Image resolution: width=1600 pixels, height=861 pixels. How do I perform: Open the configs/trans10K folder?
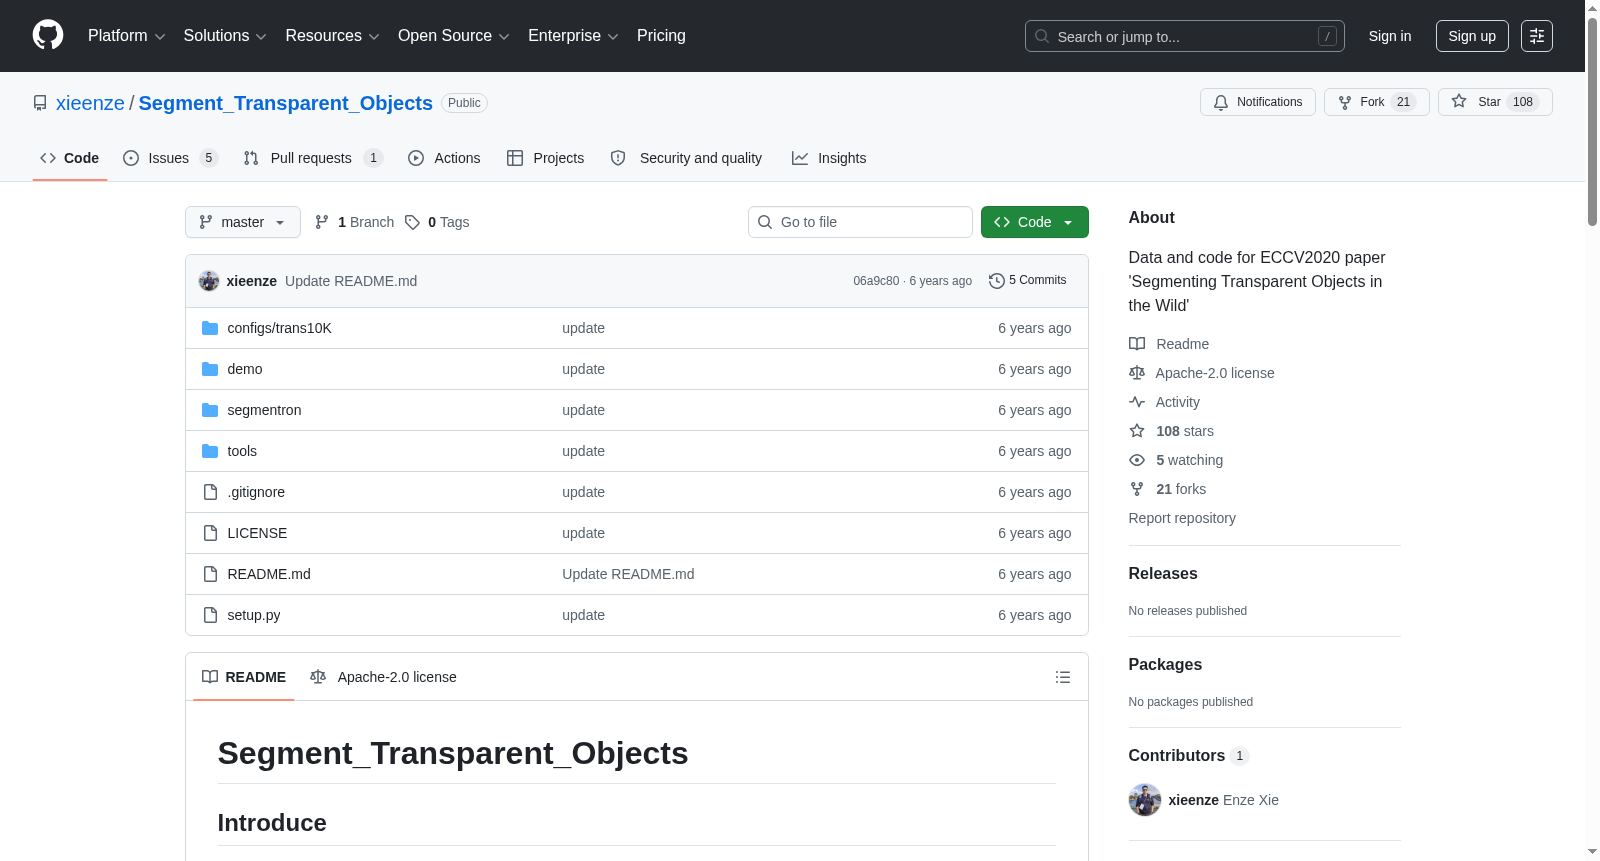point(279,328)
